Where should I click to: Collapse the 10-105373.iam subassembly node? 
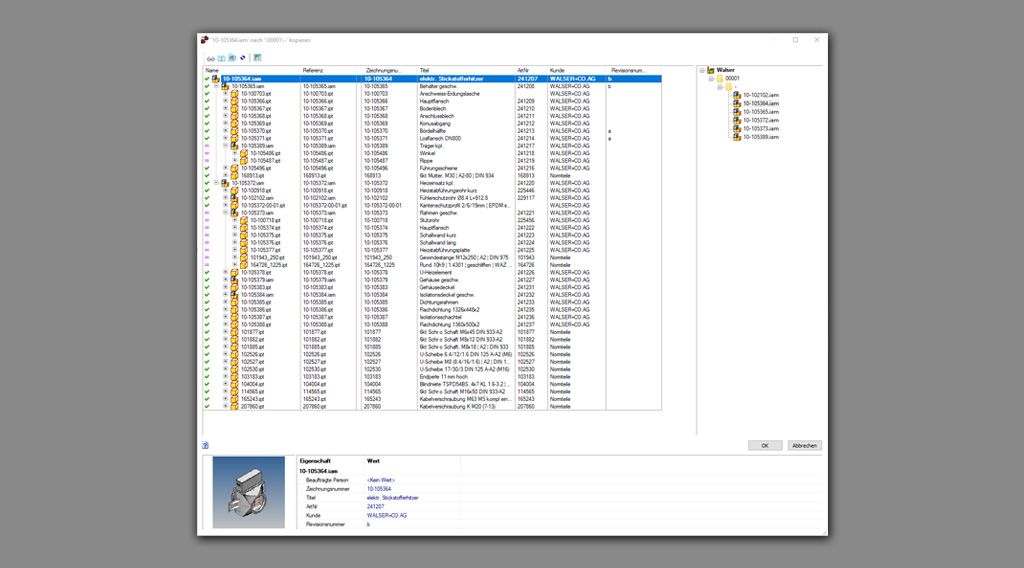pos(225,213)
